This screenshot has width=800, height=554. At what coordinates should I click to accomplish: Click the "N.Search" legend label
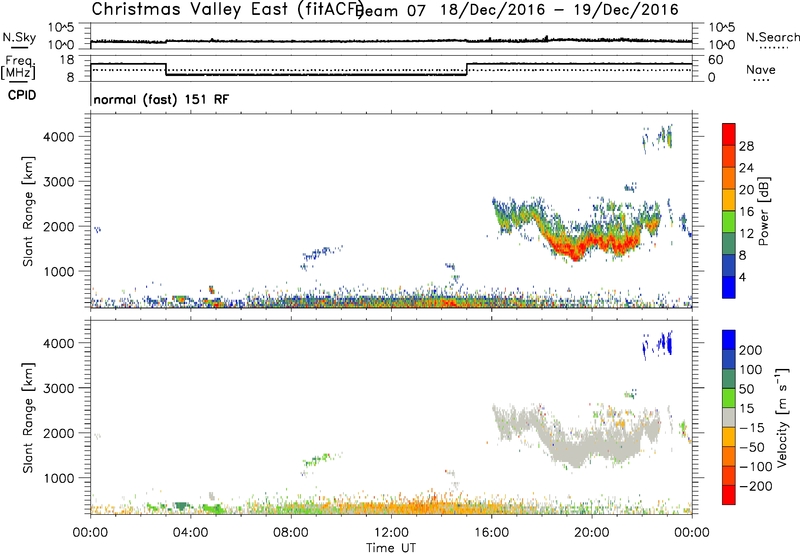click(772, 37)
